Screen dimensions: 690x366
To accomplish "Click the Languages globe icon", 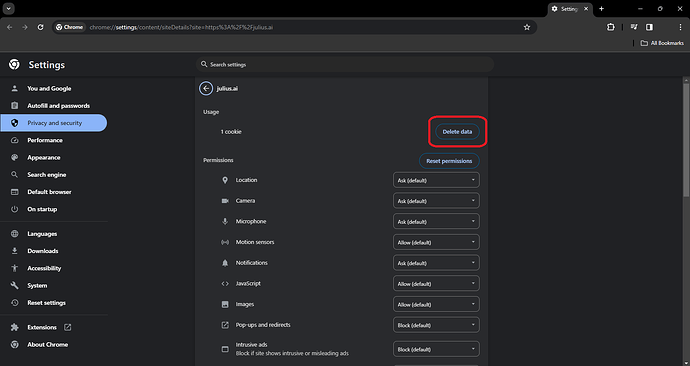I will (x=15, y=234).
